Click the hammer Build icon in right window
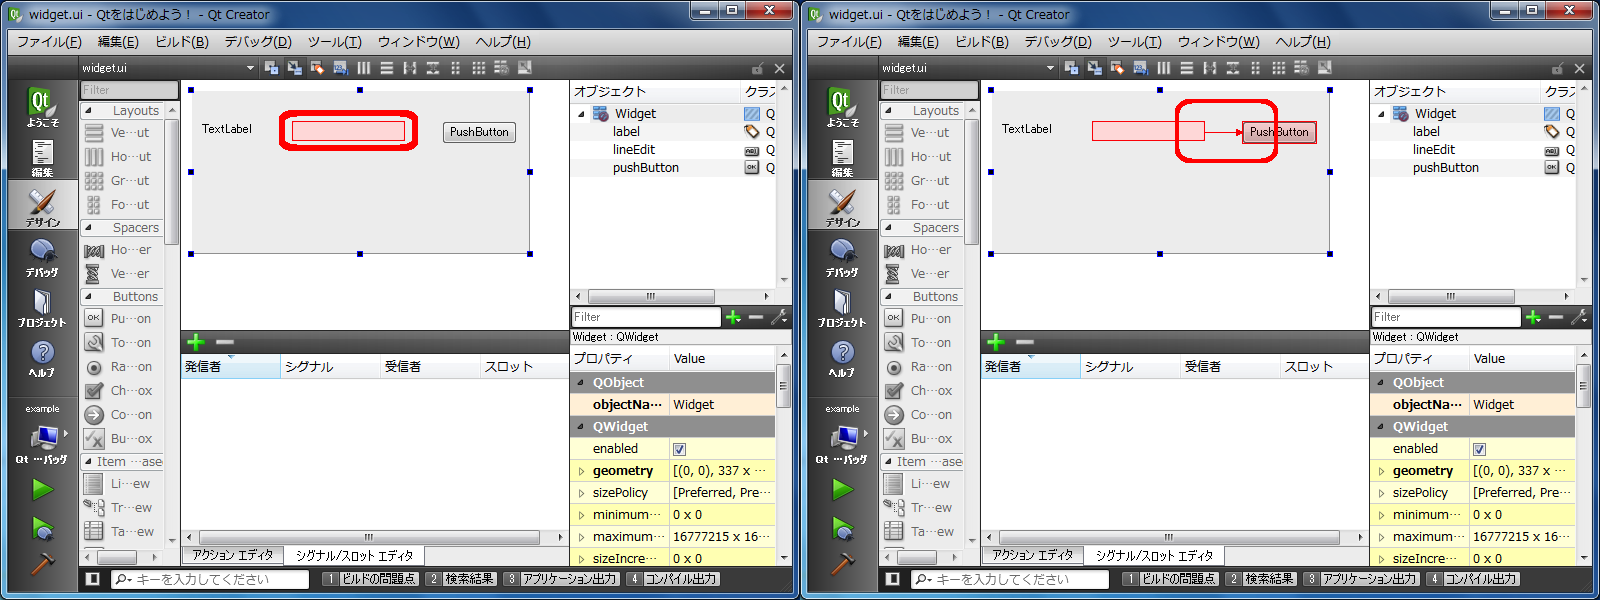The height and width of the screenshot is (600, 1600). [842, 564]
